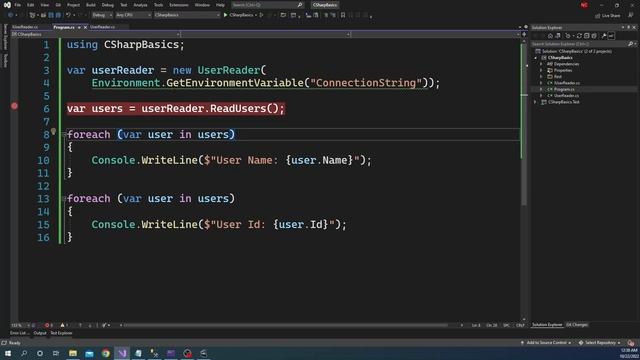Open the File menu
Image resolution: width=640 pixels, height=360 pixels.
click(x=18, y=5)
